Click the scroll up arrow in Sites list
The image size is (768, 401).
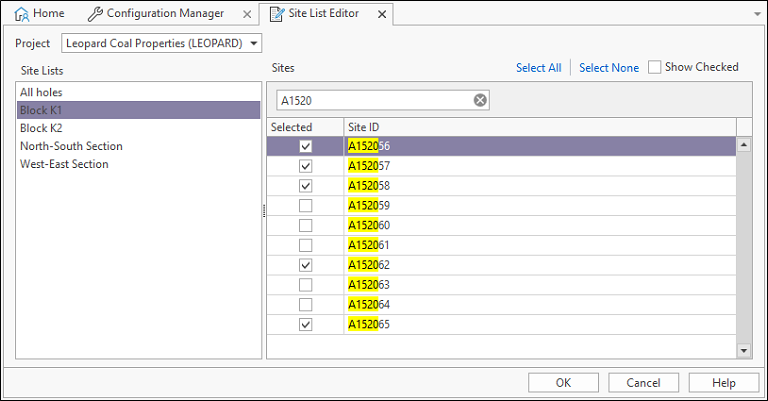click(744, 145)
